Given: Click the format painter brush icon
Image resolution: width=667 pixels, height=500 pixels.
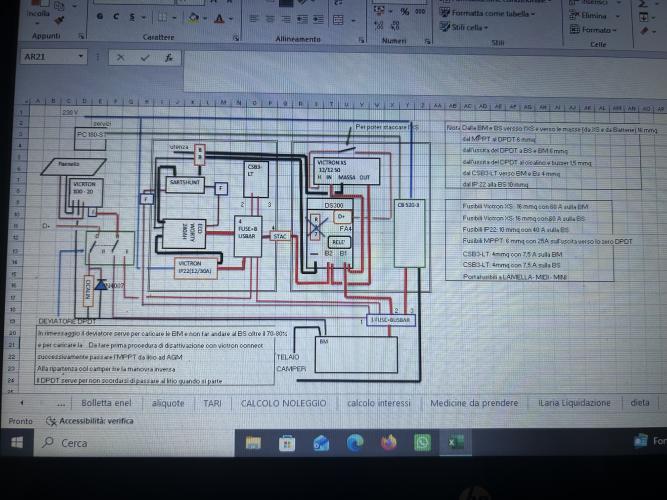Looking at the screenshot, I should pos(59,20).
